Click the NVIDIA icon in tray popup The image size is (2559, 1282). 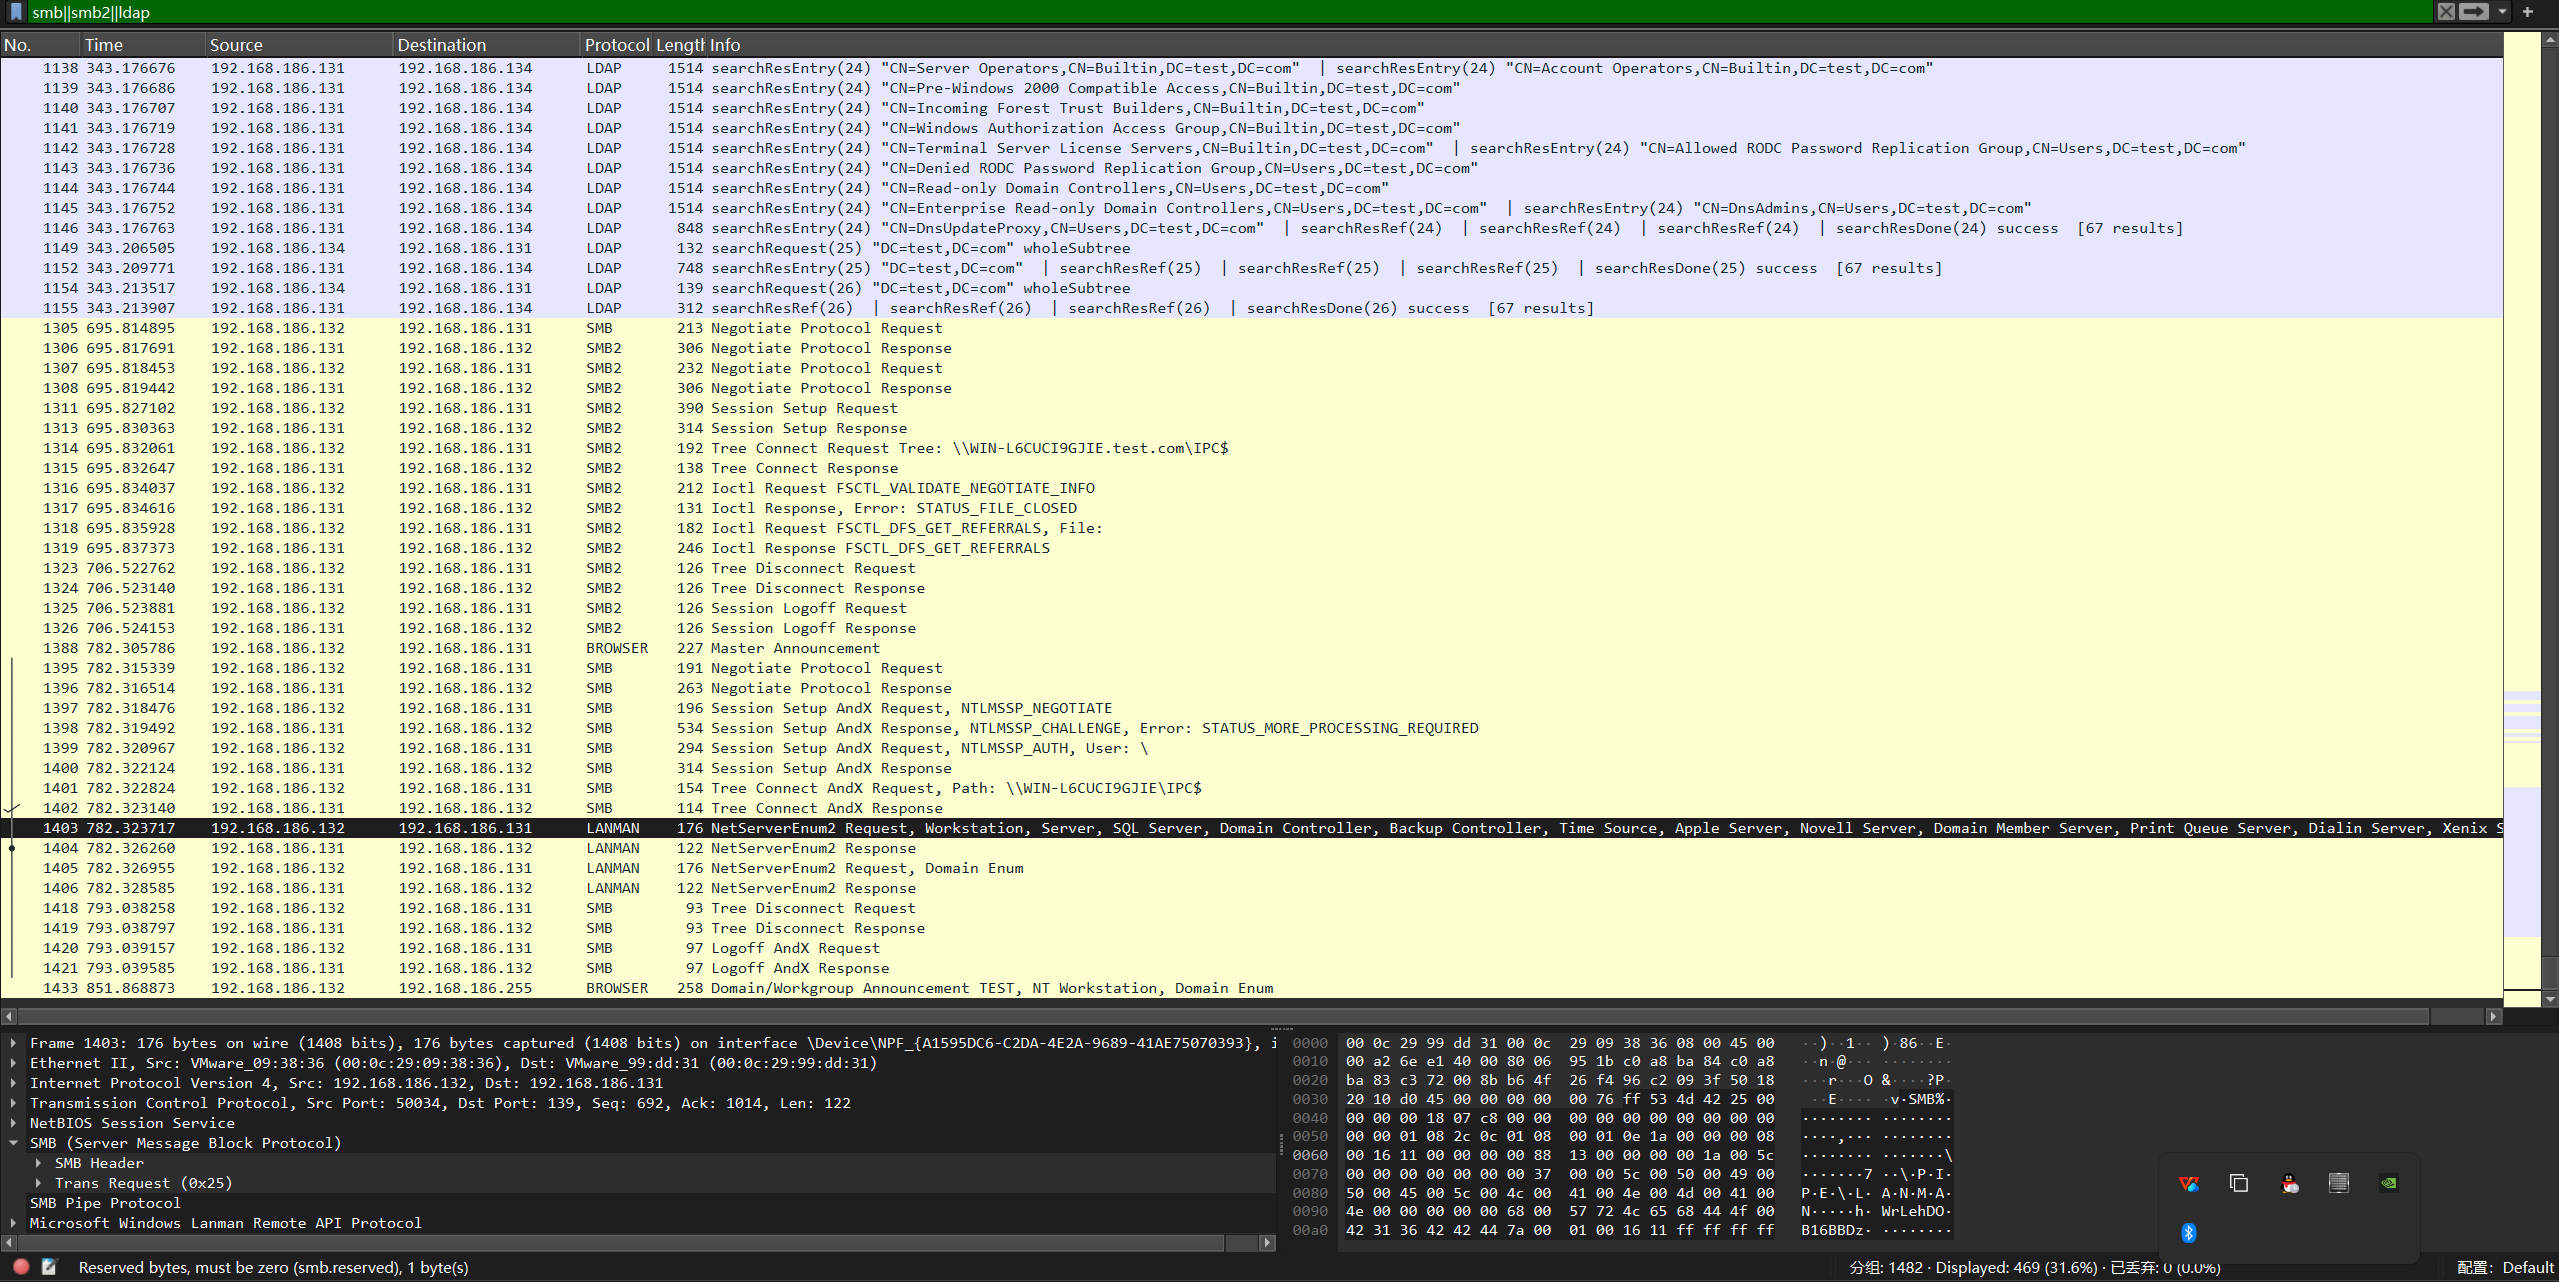pos(2388,1183)
